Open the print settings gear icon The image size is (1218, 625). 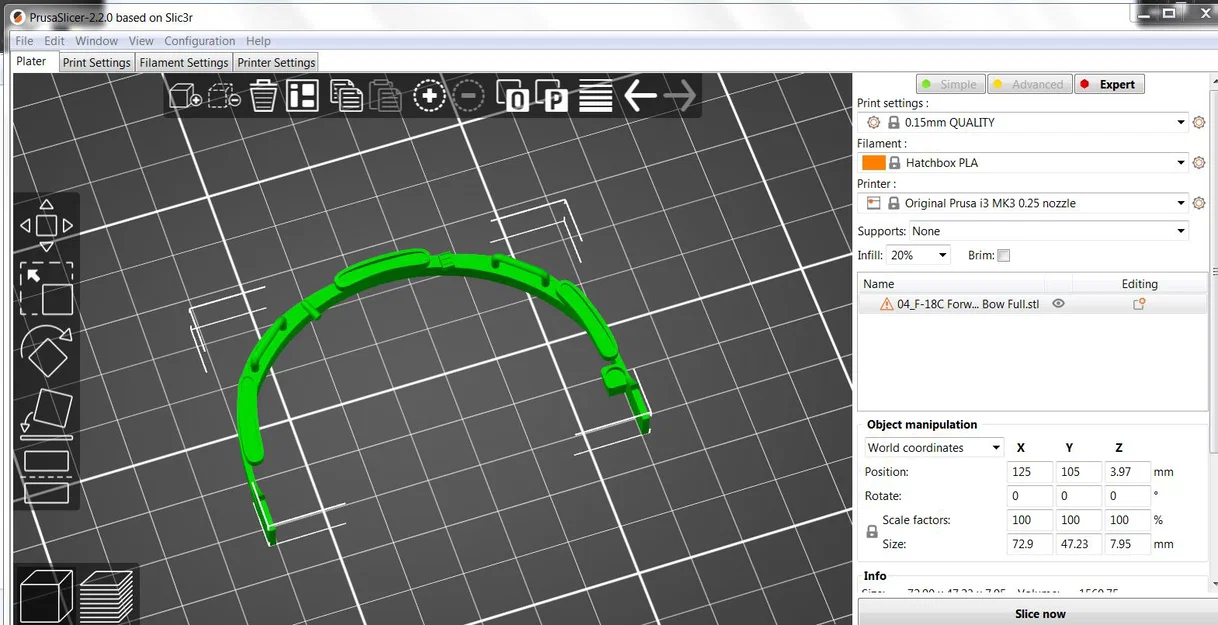pos(1199,122)
